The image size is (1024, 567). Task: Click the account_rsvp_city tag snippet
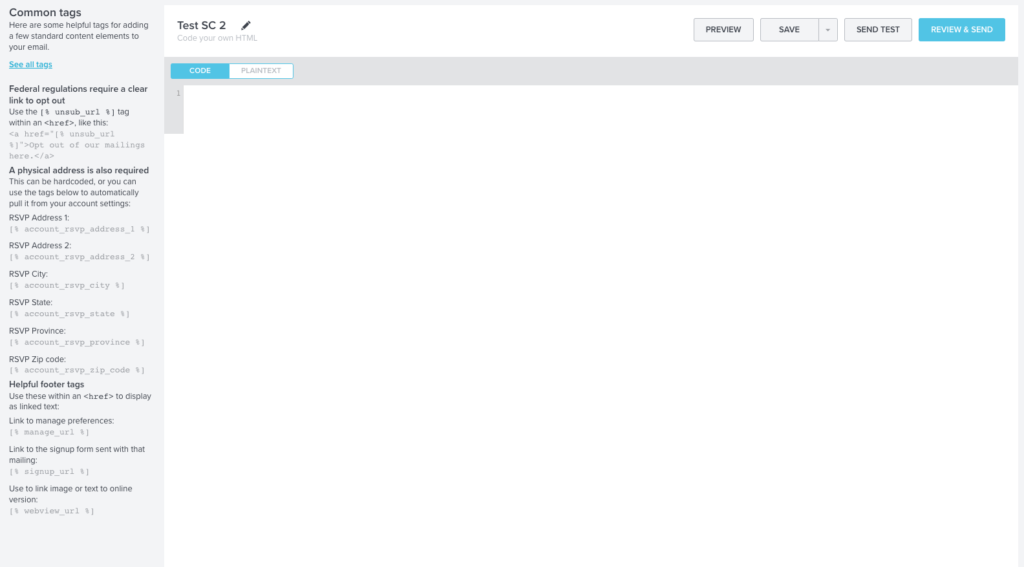pos(67,285)
